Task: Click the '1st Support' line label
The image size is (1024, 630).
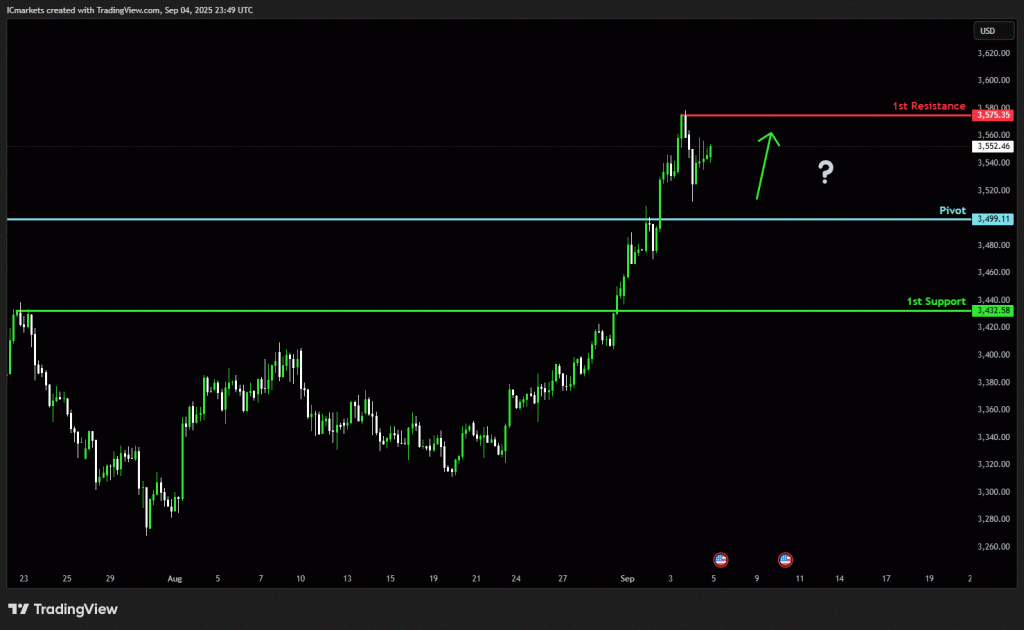Action: [x=936, y=301]
